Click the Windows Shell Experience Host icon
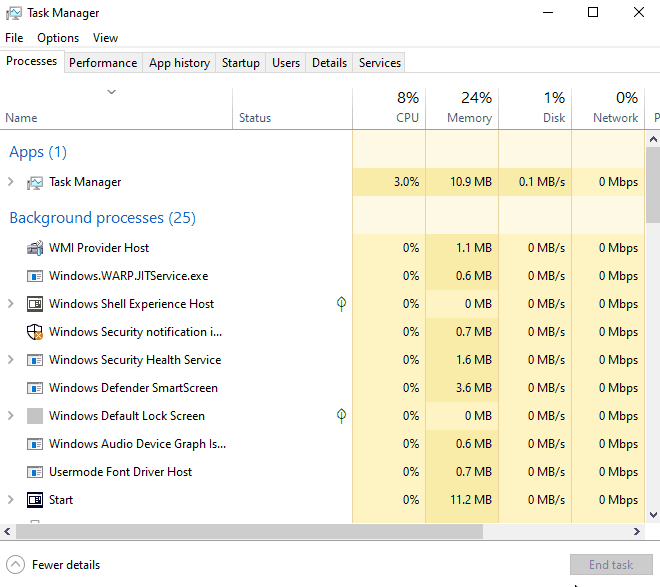 [35, 304]
